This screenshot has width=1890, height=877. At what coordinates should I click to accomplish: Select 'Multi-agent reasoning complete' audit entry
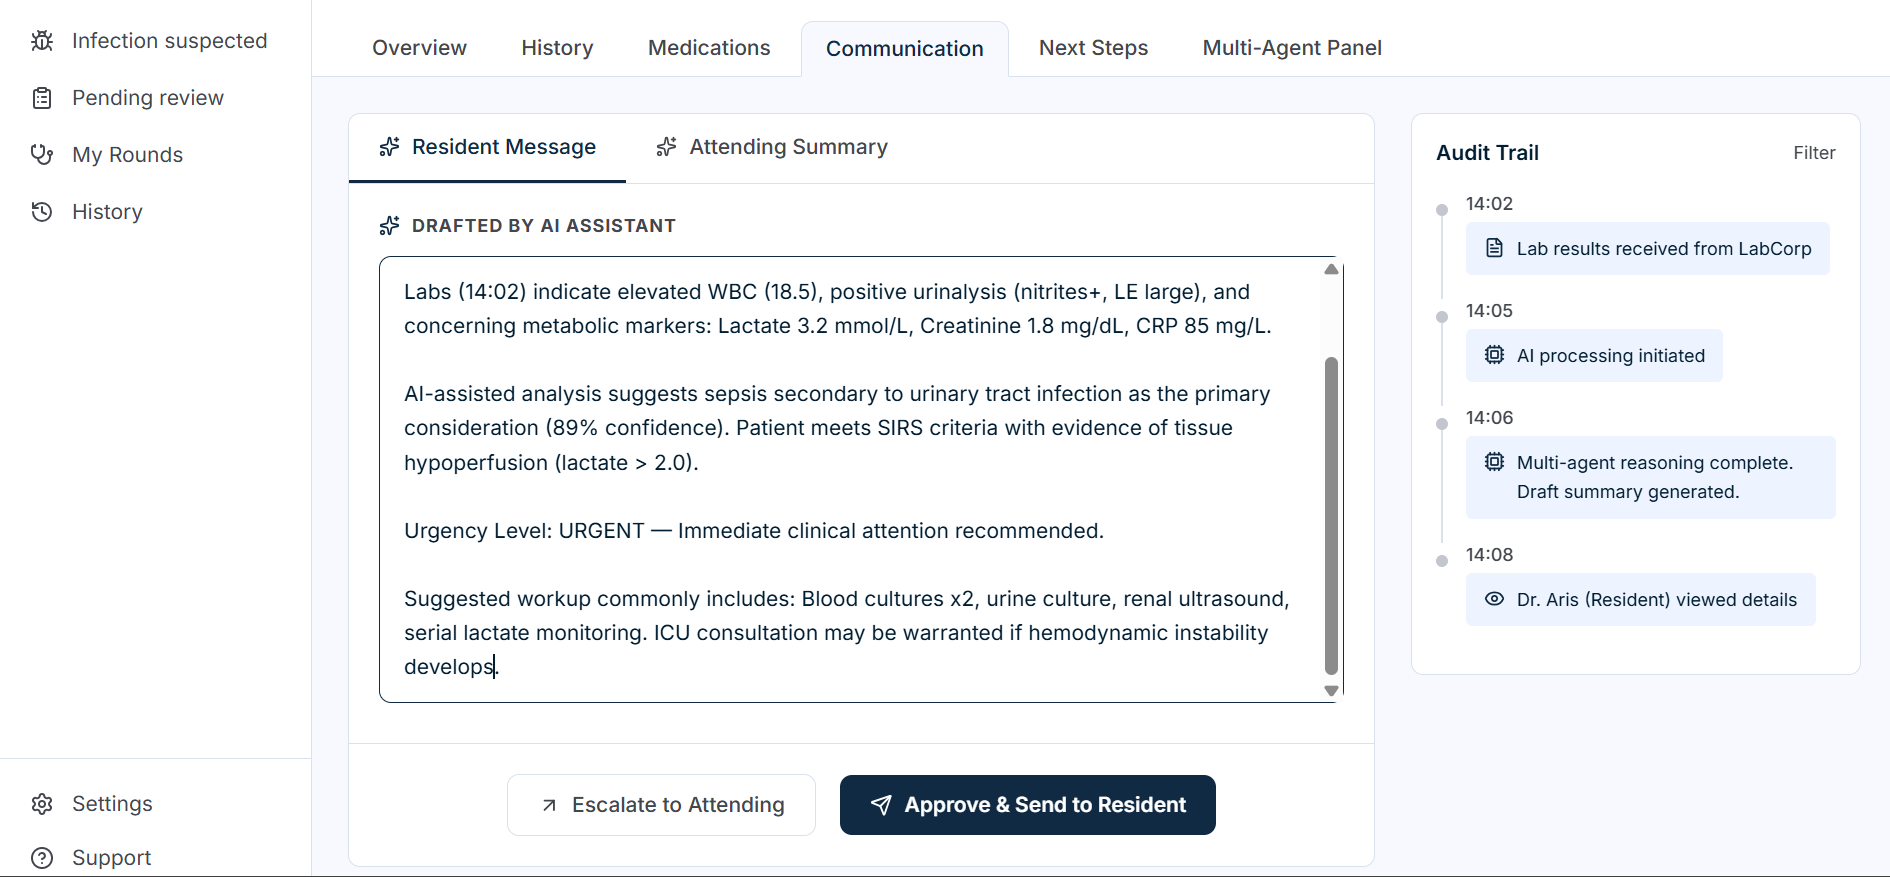click(1651, 477)
